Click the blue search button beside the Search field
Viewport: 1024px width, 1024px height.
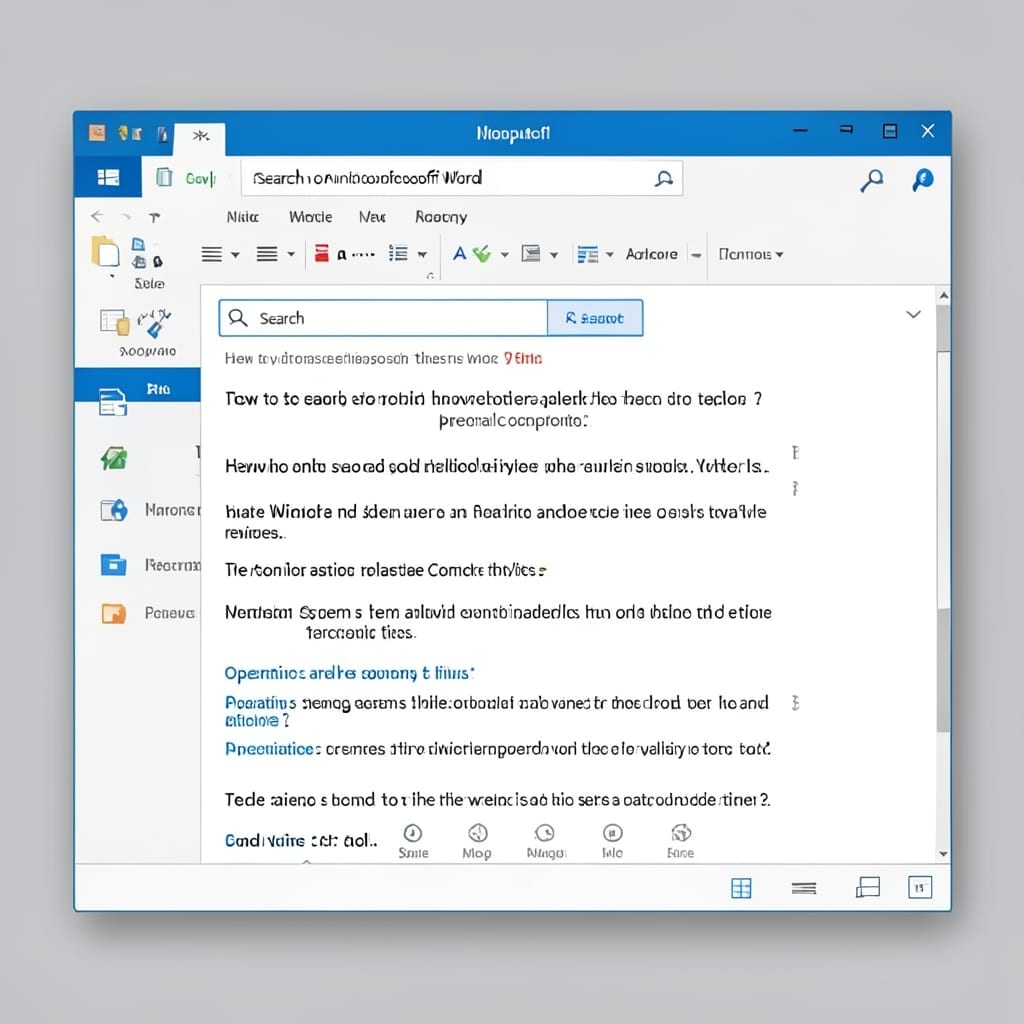pyautogui.click(x=595, y=318)
